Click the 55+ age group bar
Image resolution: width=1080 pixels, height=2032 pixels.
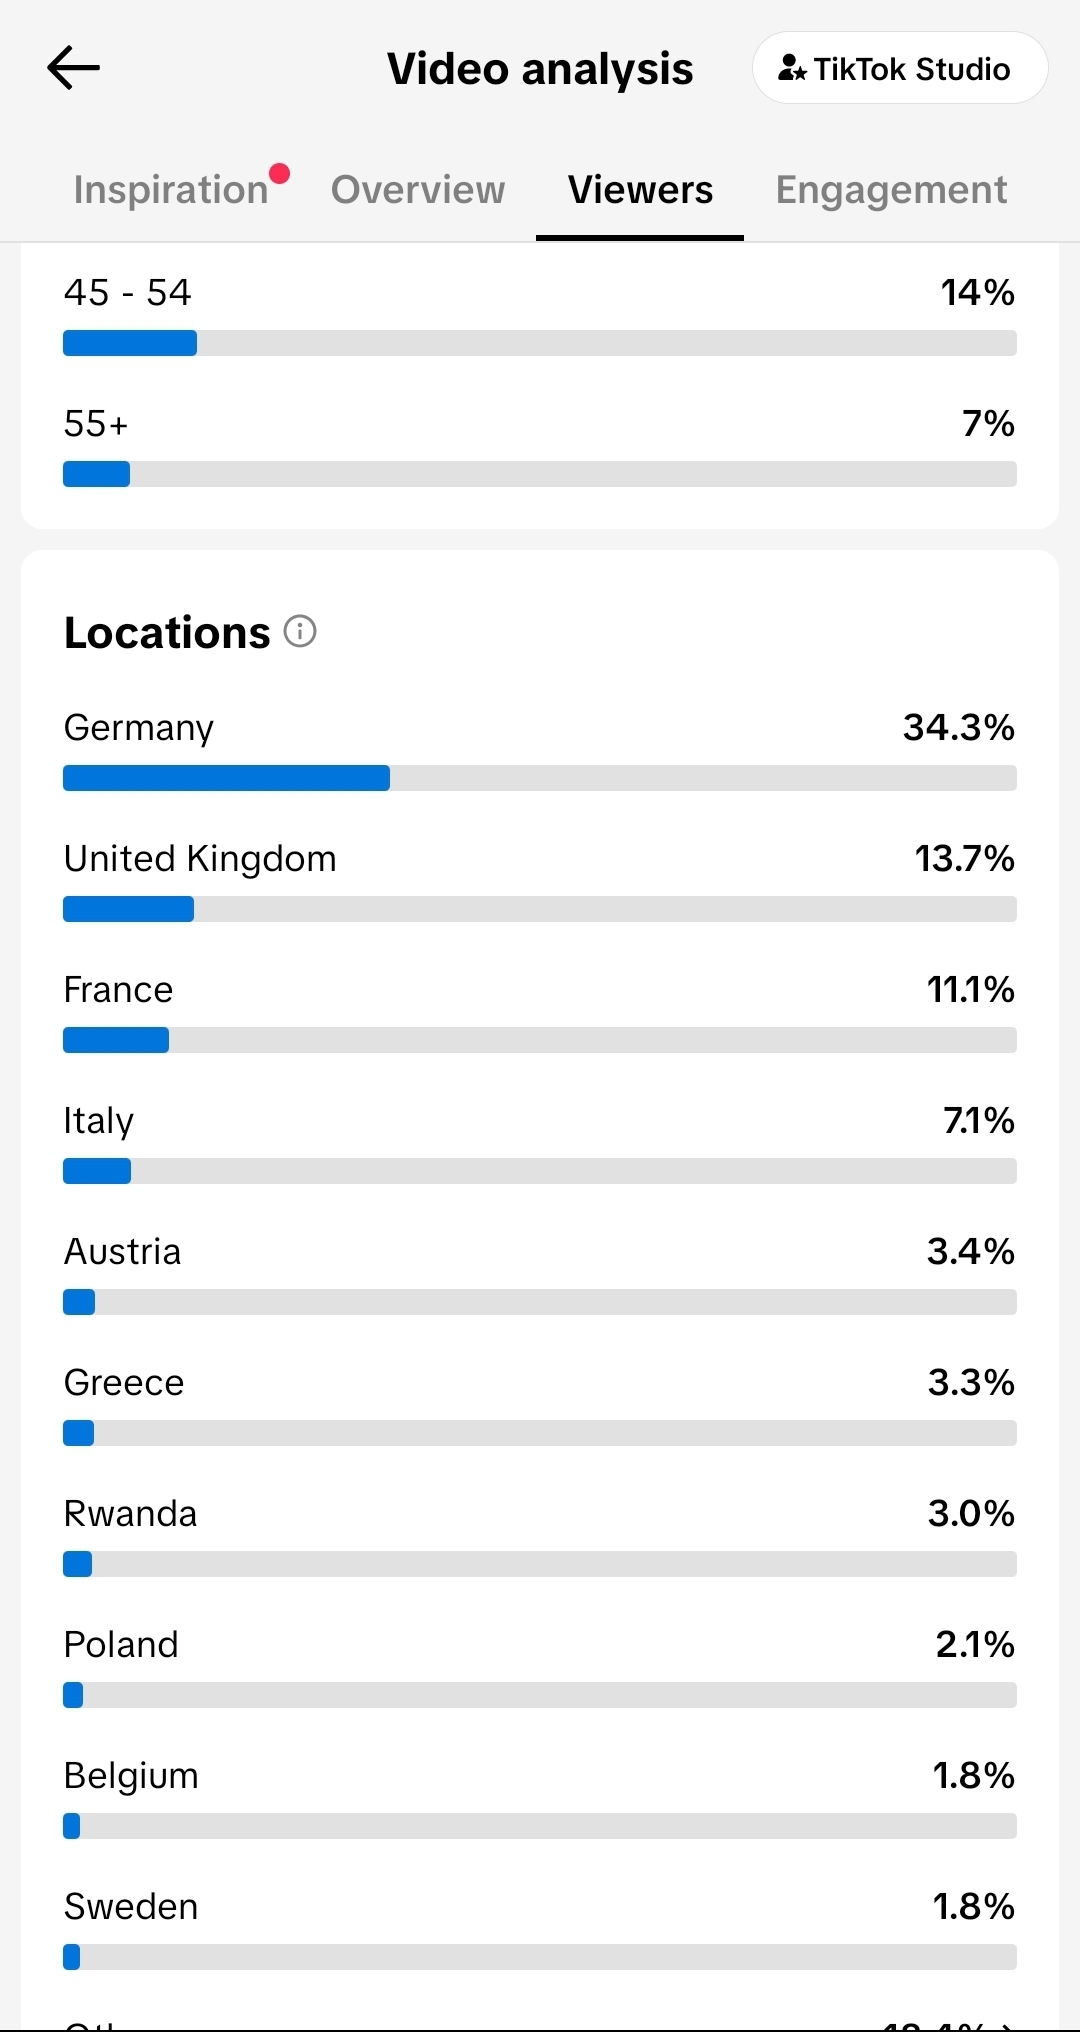[x=540, y=474]
